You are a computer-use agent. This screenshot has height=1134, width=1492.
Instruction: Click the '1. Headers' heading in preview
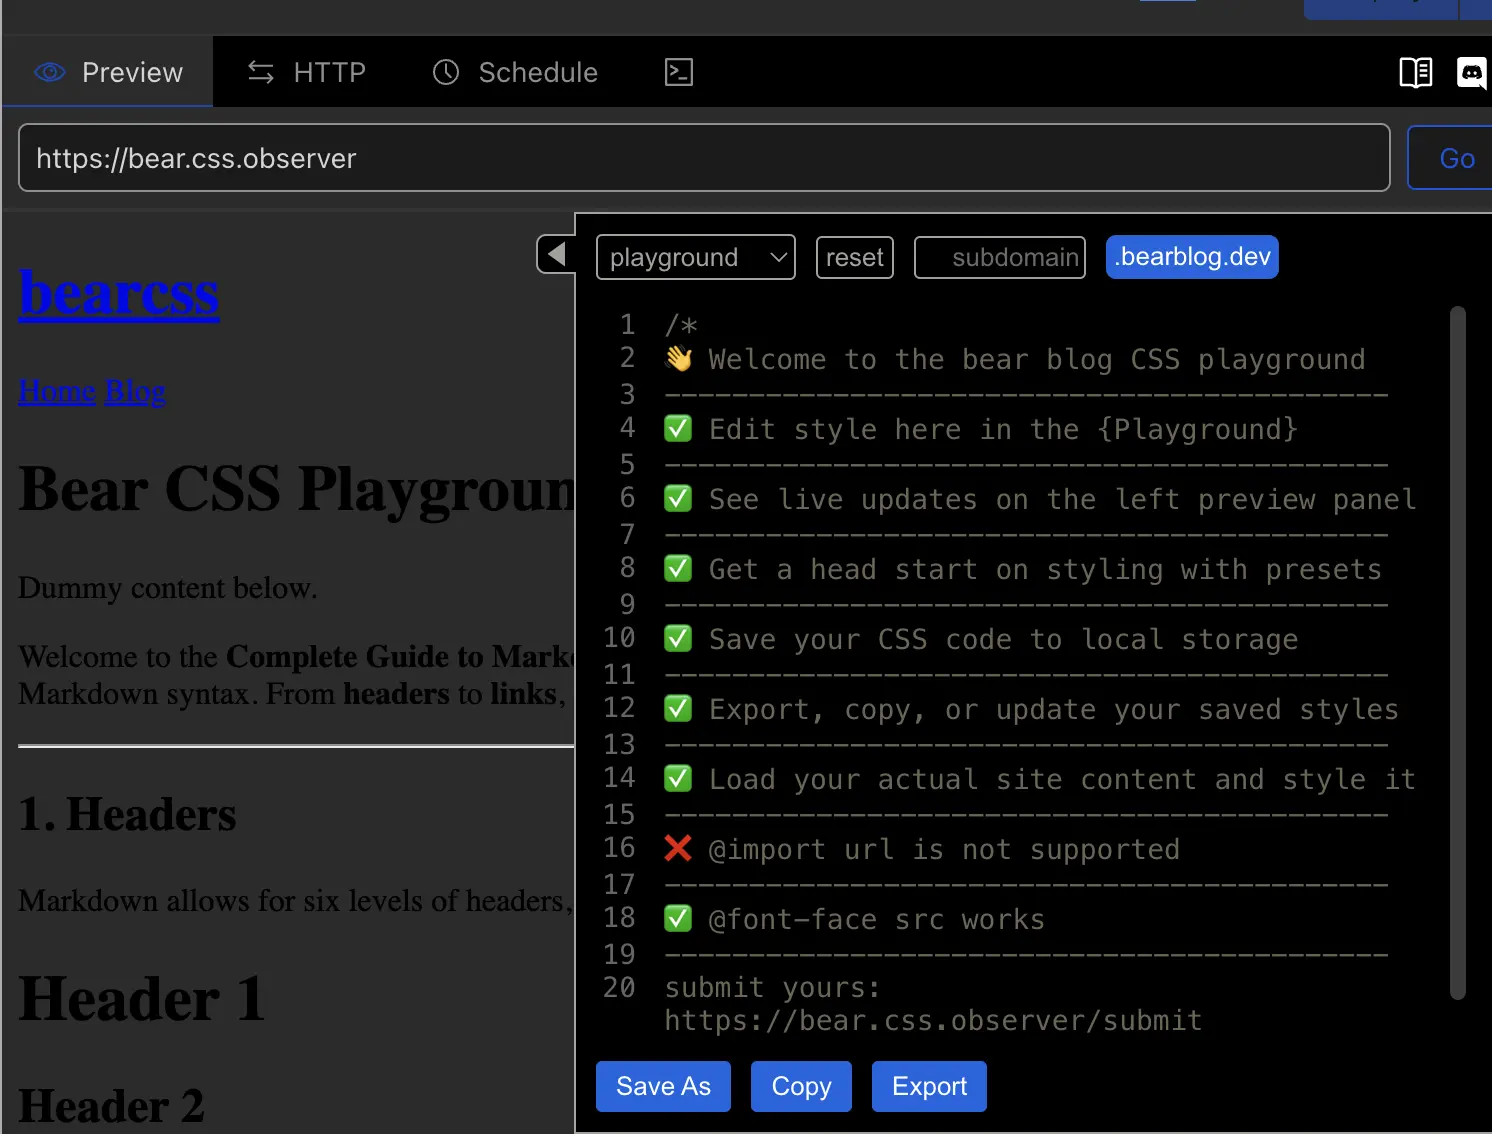[128, 814]
